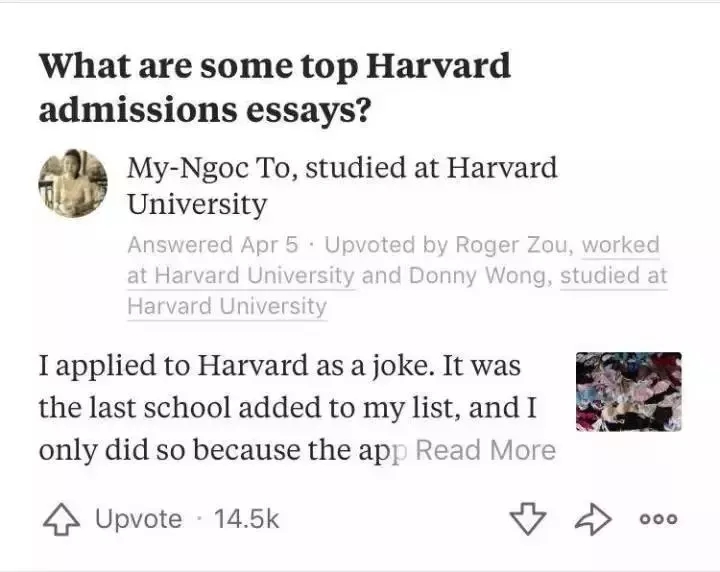Click 'Upvoted by' text in byline
This screenshot has width=720, height=572.
pyautogui.click(x=386, y=245)
